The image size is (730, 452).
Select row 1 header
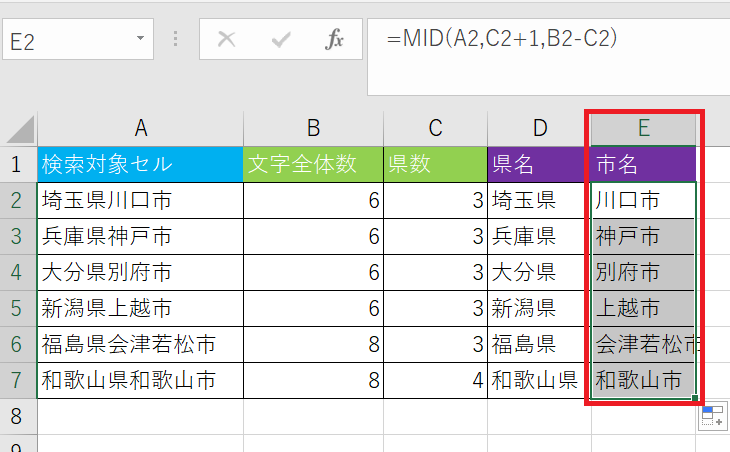click(18, 164)
